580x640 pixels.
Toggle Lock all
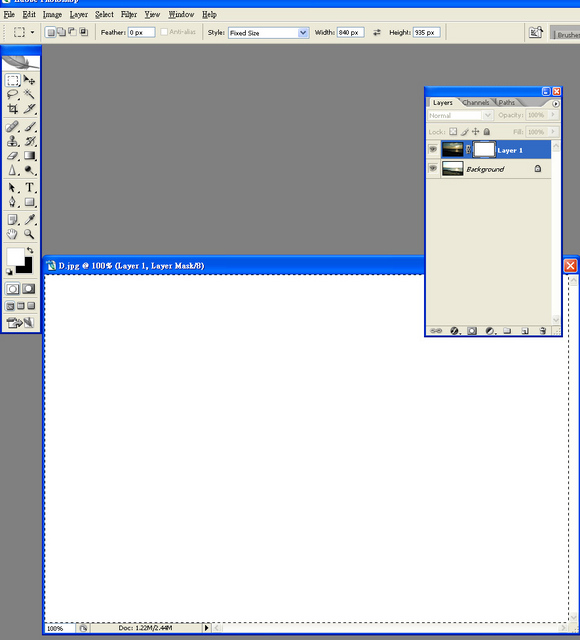[x=487, y=131]
